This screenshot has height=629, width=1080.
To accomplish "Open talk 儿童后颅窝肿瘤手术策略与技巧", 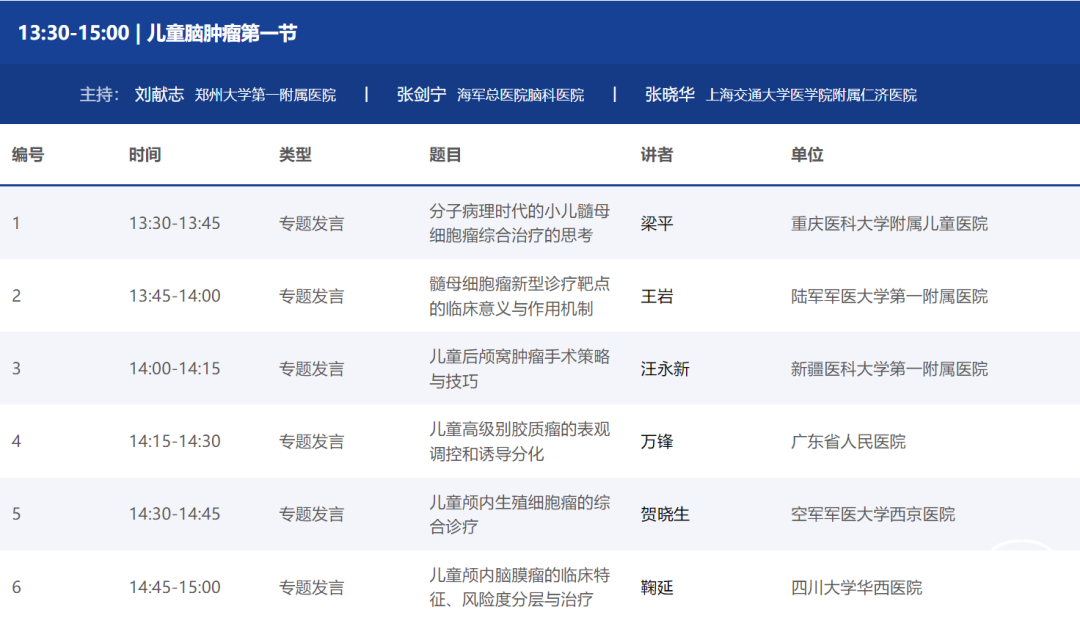I will point(519,369).
